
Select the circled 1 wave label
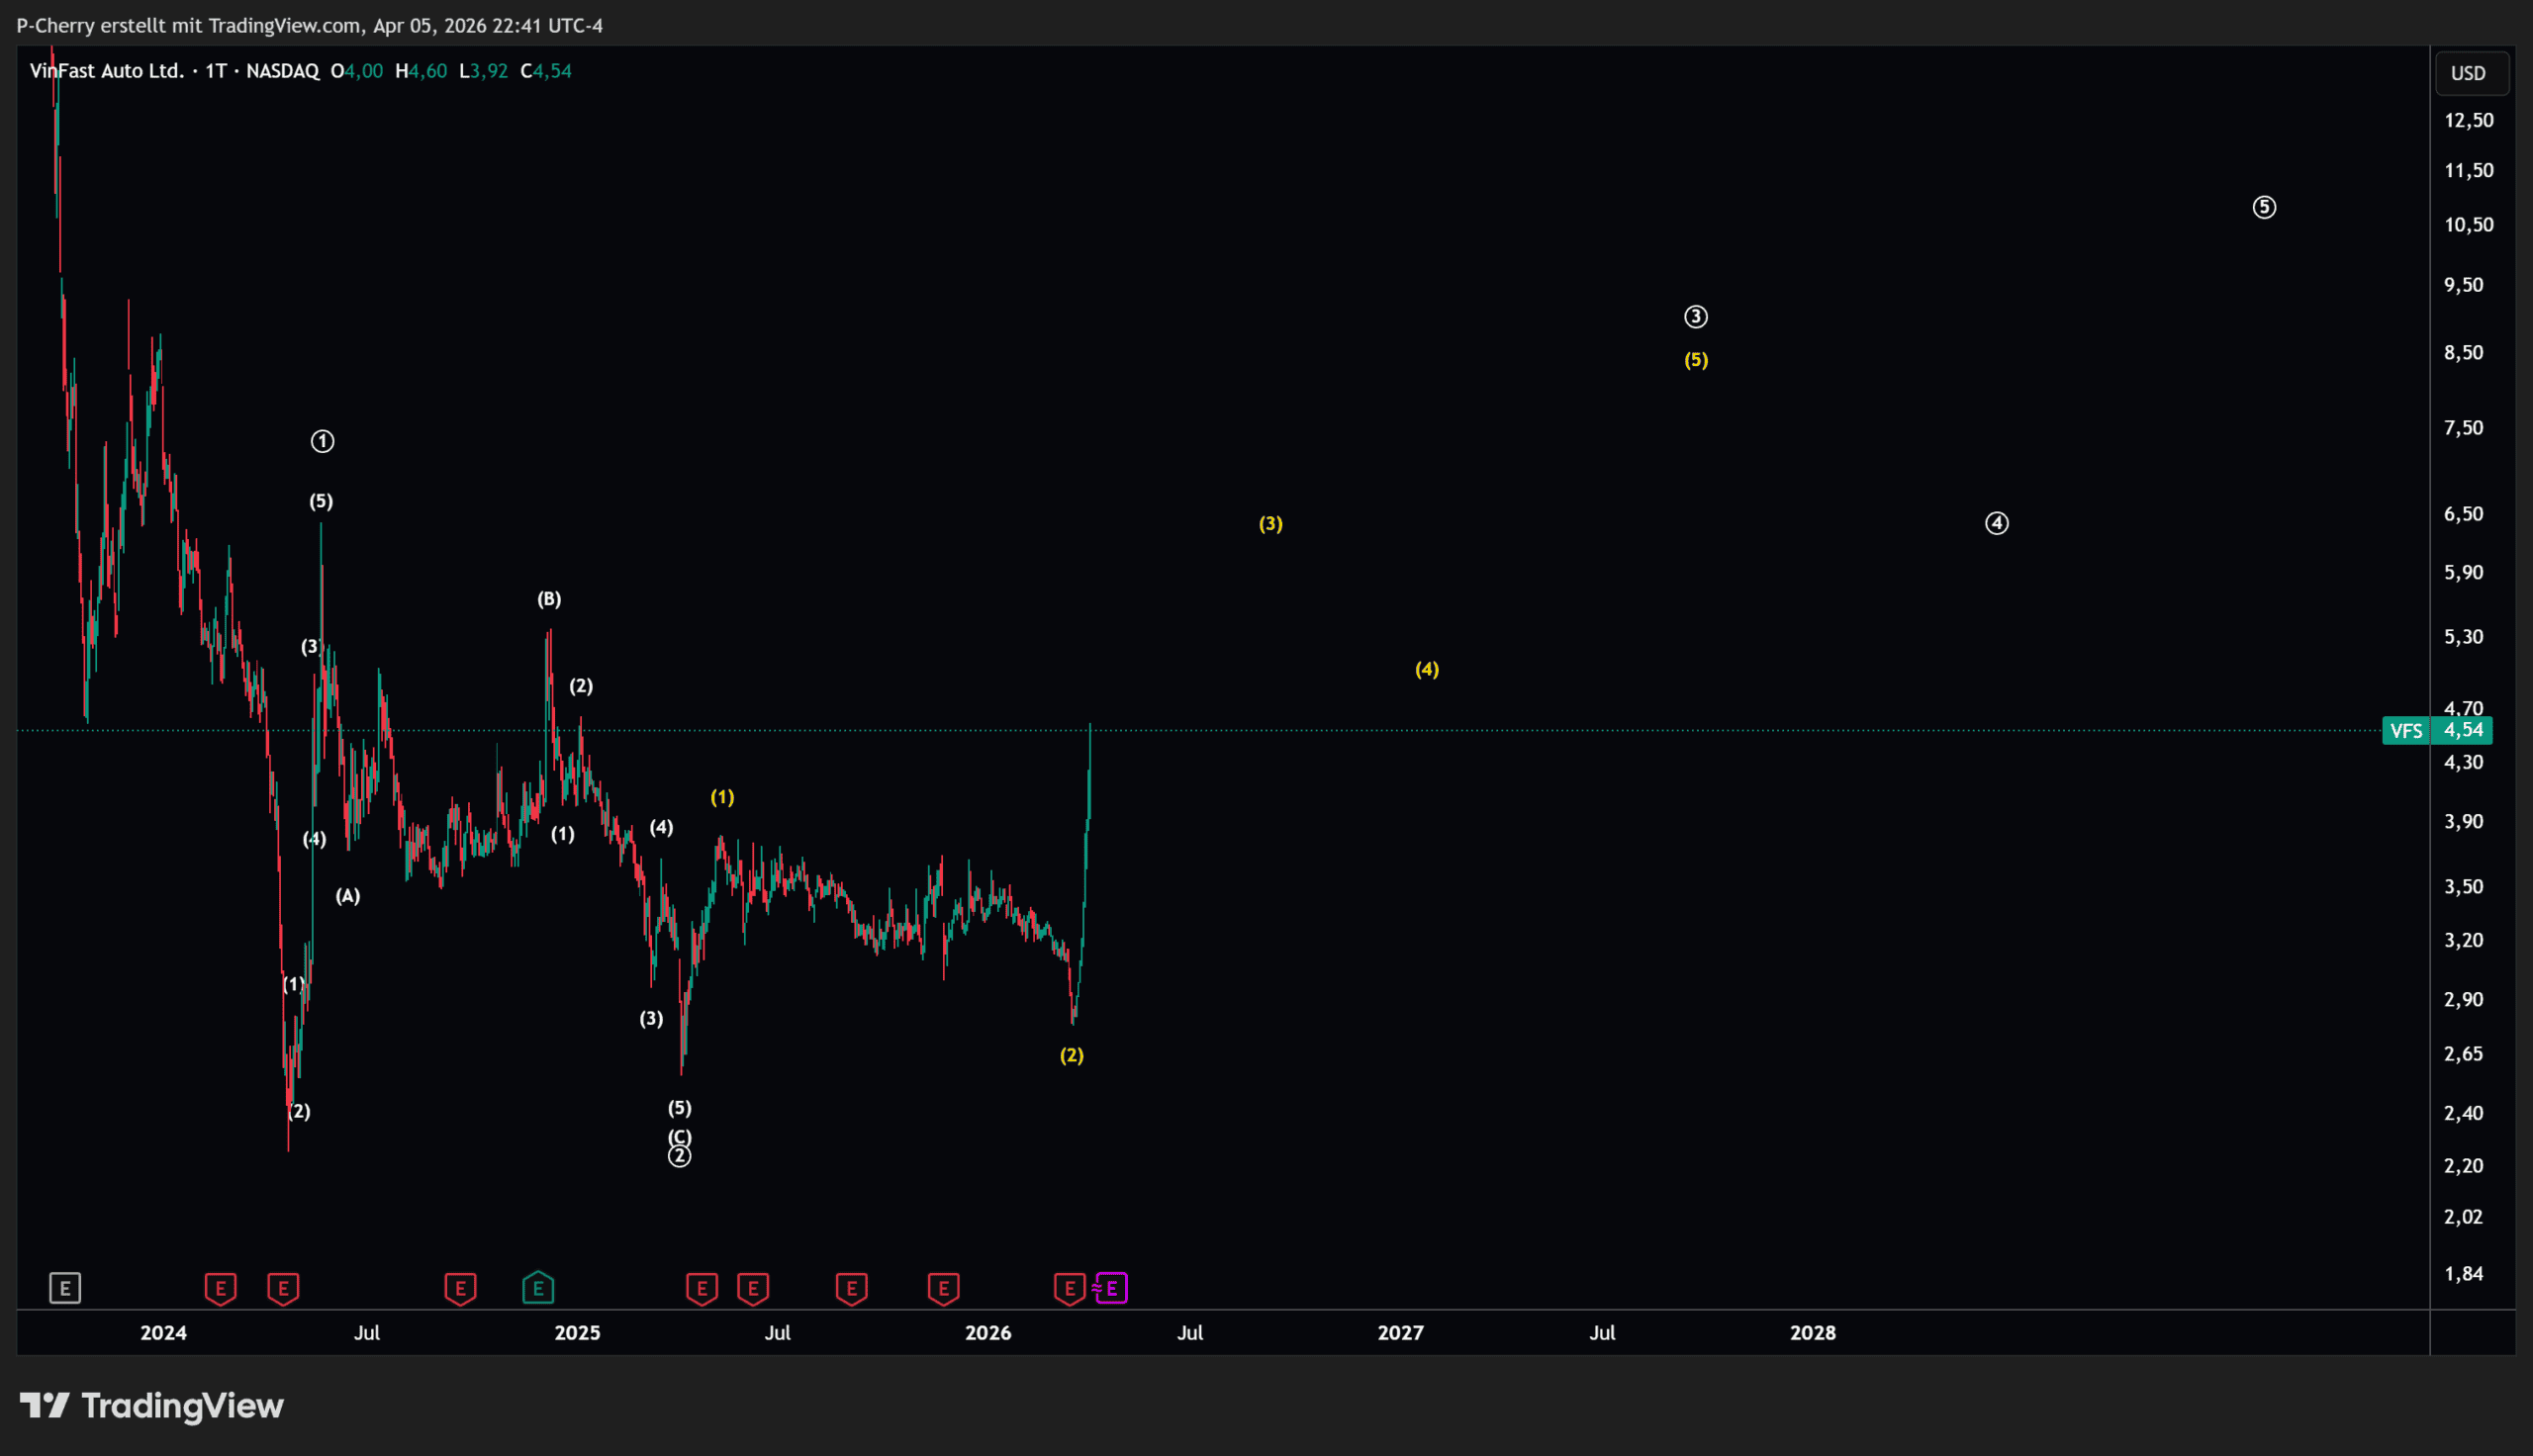tap(322, 441)
